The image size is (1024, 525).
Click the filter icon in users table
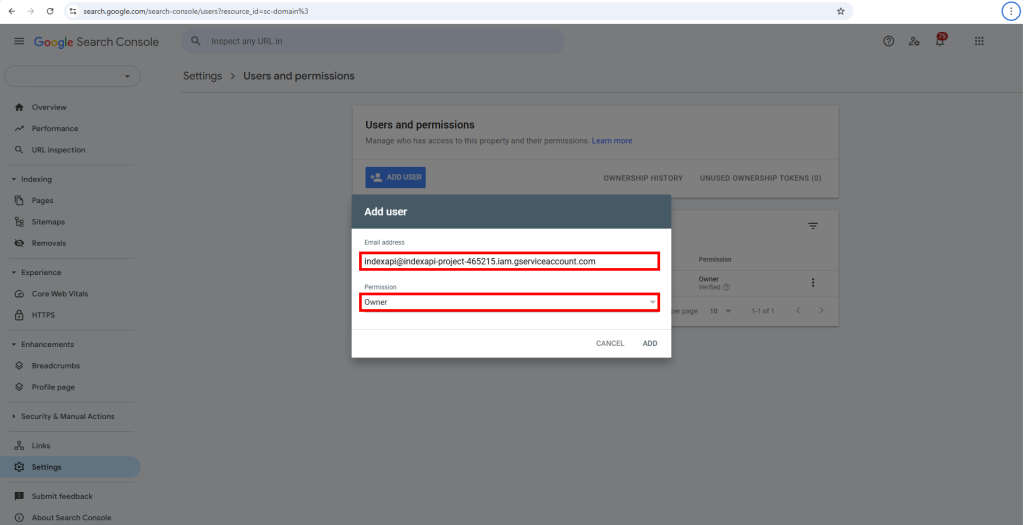point(813,226)
